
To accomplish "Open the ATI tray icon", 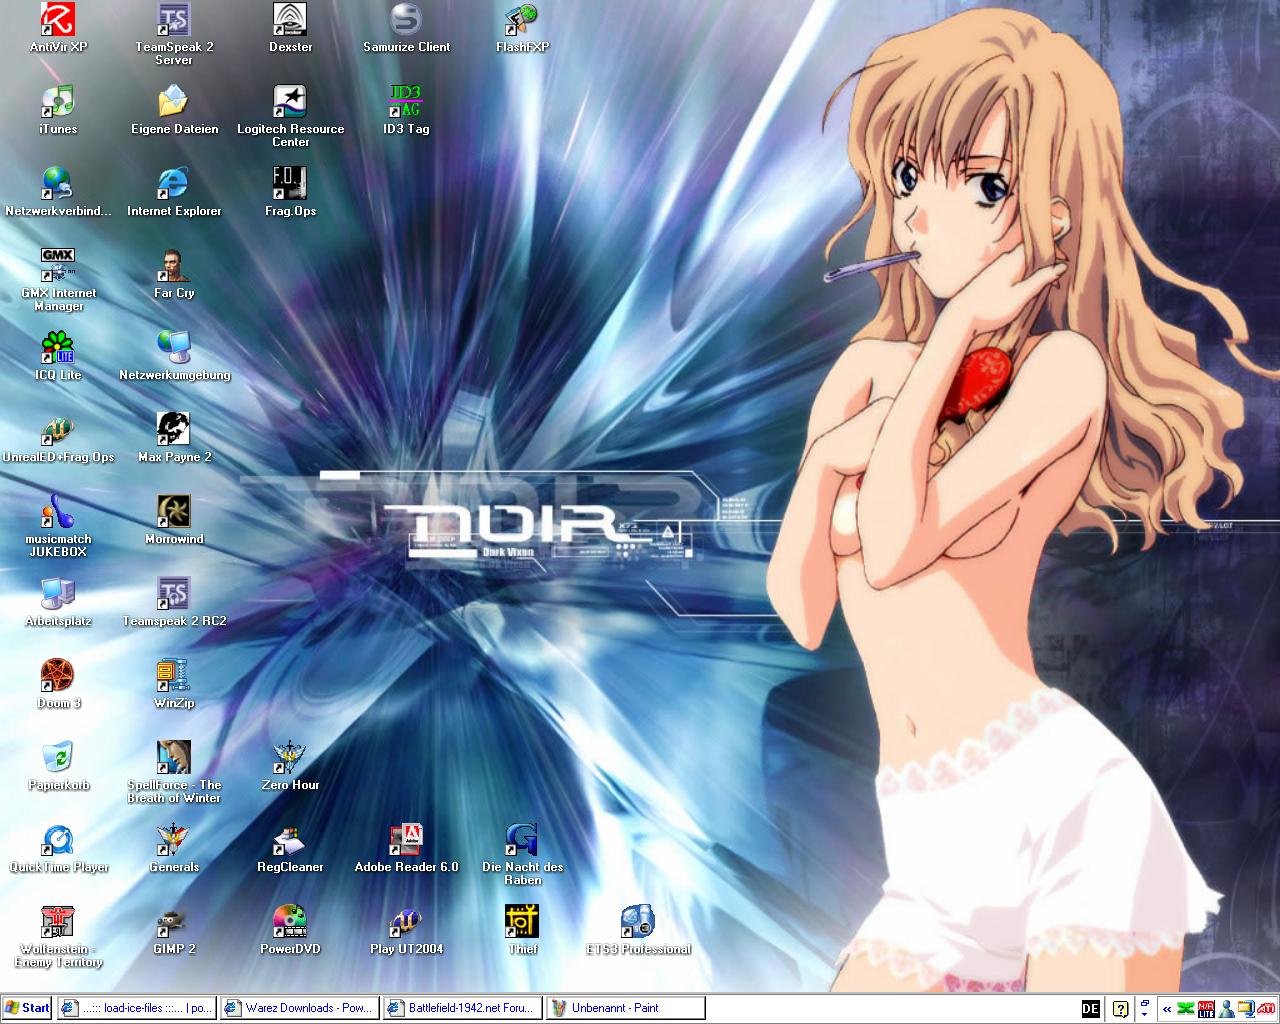I will (x=1265, y=1009).
